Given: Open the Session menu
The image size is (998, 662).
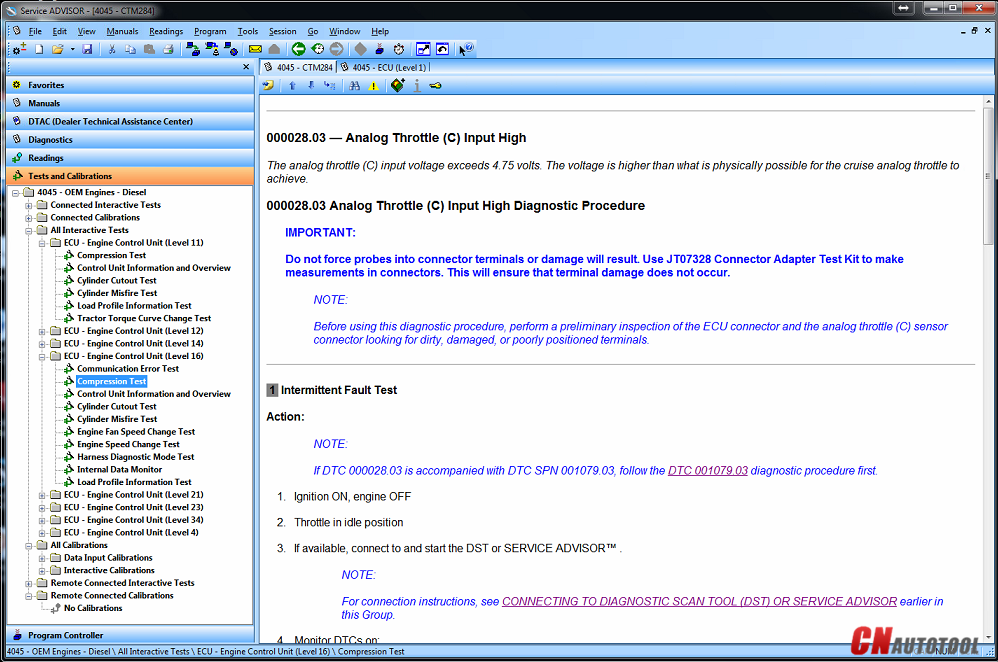Looking at the screenshot, I should pos(283,31).
